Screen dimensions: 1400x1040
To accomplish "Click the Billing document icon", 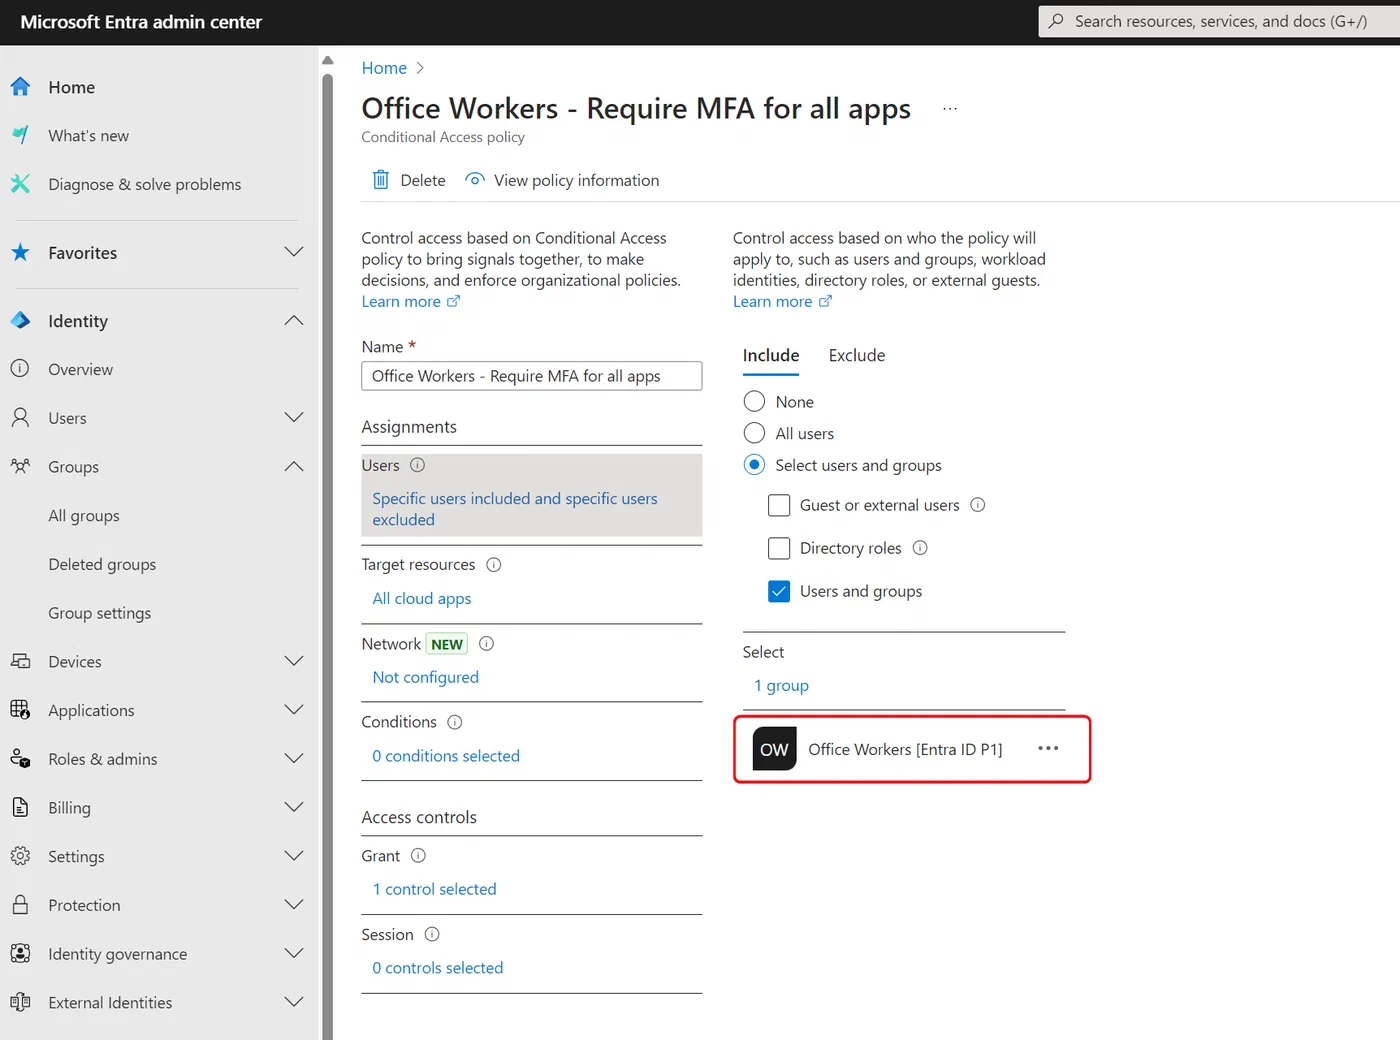I will 20,807.
